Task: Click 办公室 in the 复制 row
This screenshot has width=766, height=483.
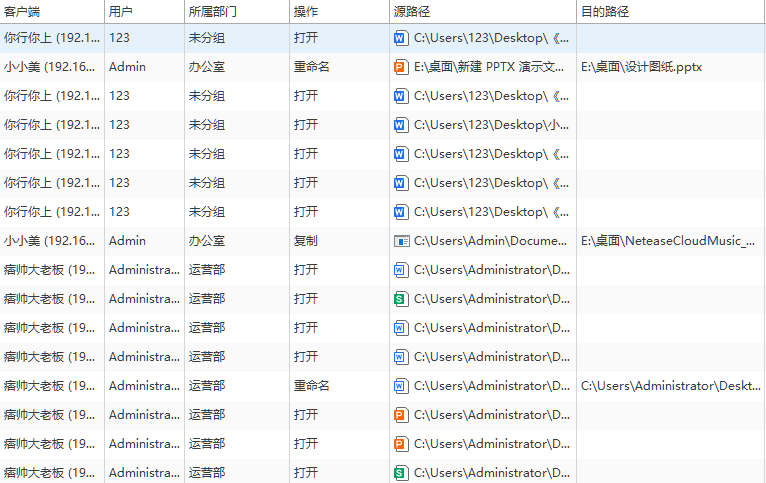Action: point(207,241)
